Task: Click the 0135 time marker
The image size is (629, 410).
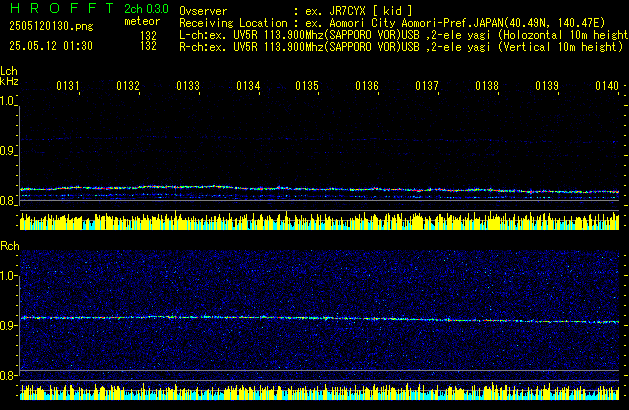Action: (x=307, y=86)
